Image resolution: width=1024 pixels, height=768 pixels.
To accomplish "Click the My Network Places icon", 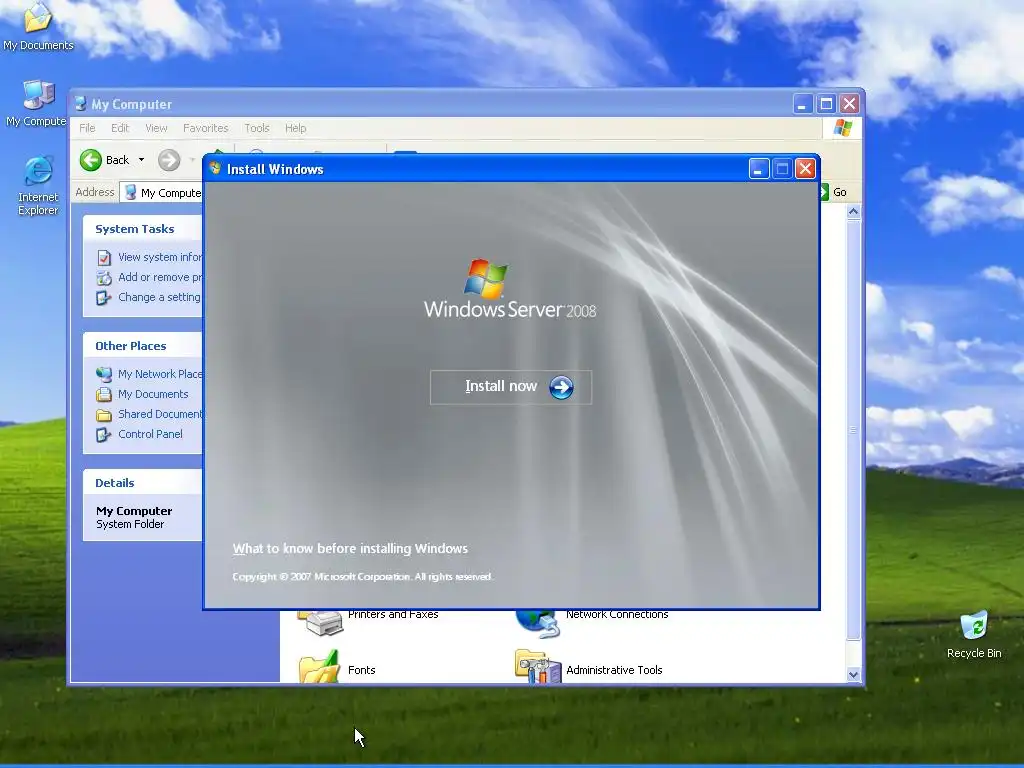I will pos(104,374).
